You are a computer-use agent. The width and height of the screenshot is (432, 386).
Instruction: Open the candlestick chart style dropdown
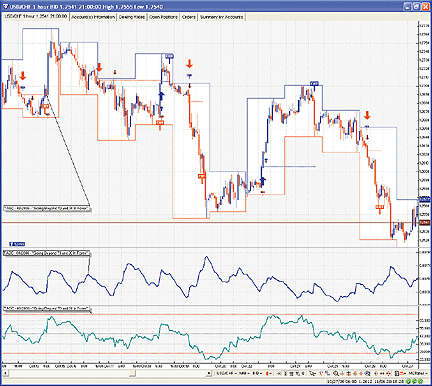(269, 373)
